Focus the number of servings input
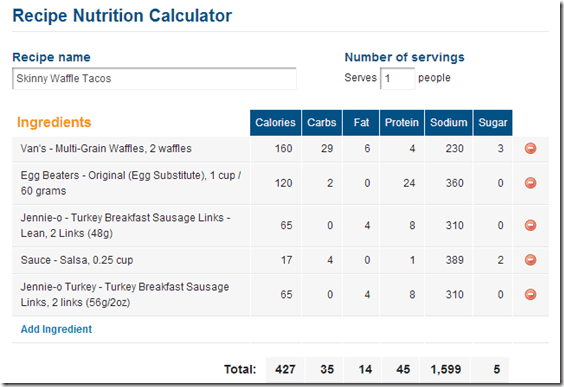564x387 pixels. (397, 78)
